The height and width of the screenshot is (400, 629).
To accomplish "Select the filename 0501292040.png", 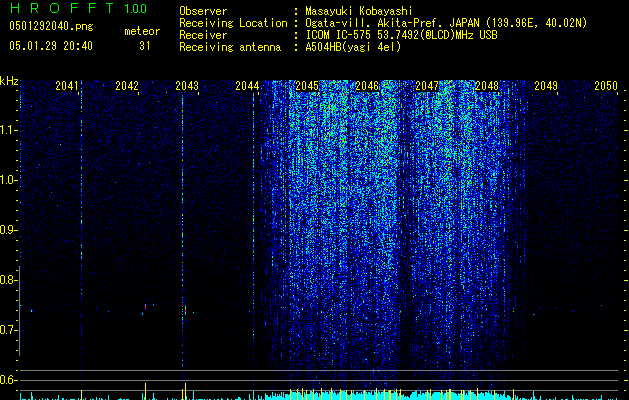I will [x=51, y=26].
